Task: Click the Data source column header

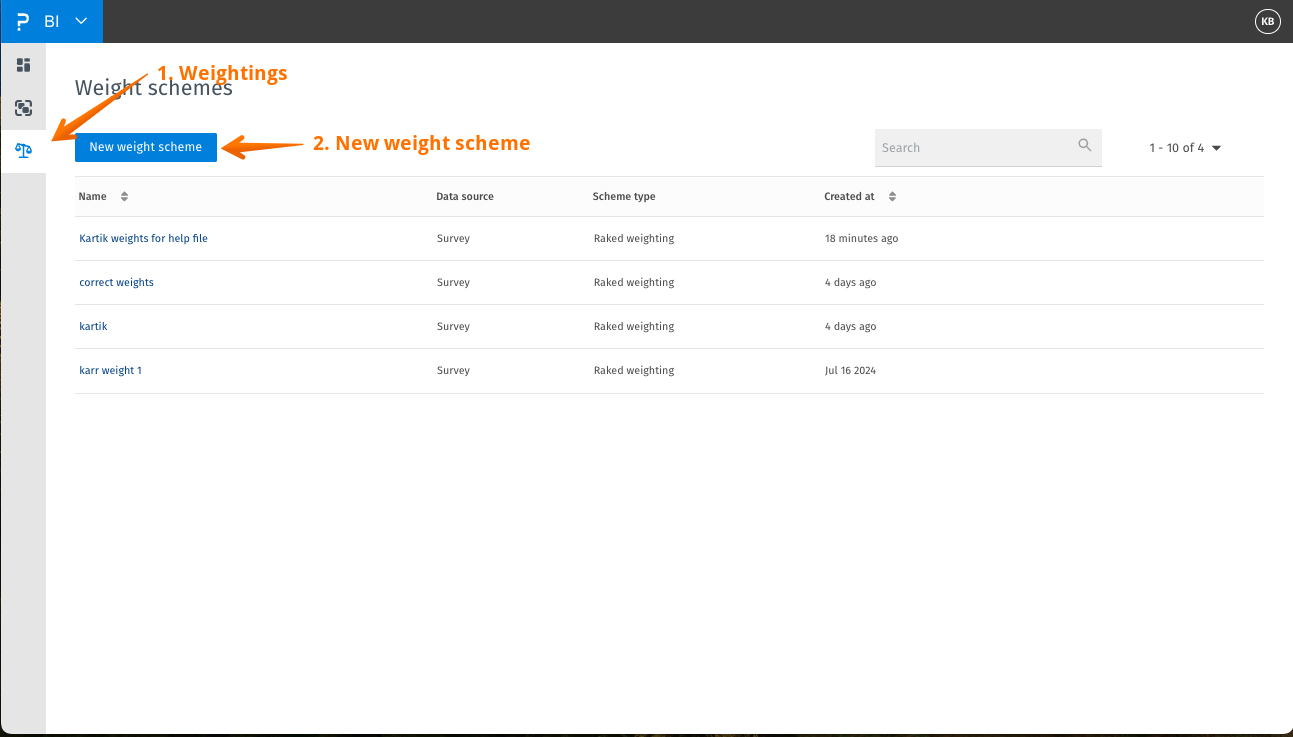Action: (464, 196)
